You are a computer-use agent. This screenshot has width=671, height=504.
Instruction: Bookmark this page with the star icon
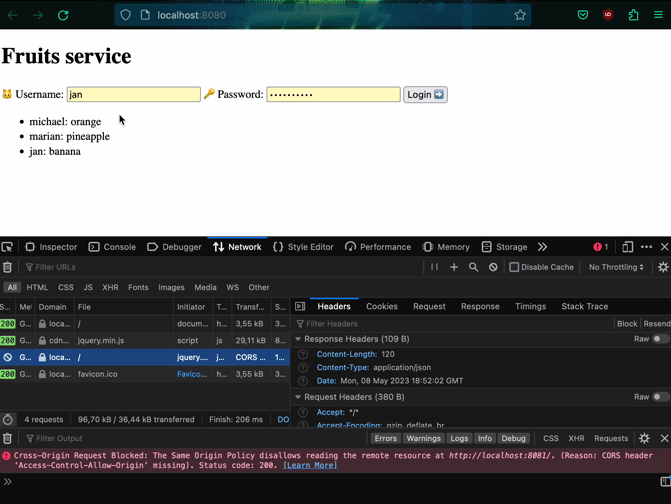520,15
